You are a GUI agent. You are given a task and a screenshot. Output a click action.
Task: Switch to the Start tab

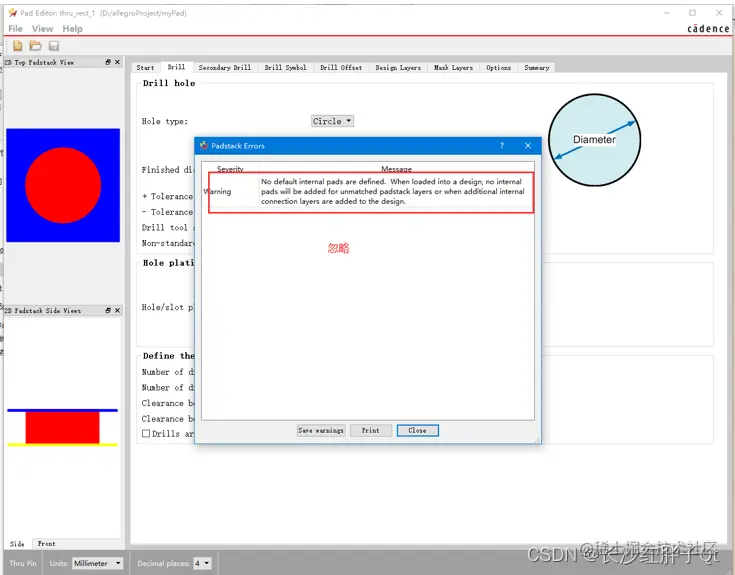click(145, 67)
